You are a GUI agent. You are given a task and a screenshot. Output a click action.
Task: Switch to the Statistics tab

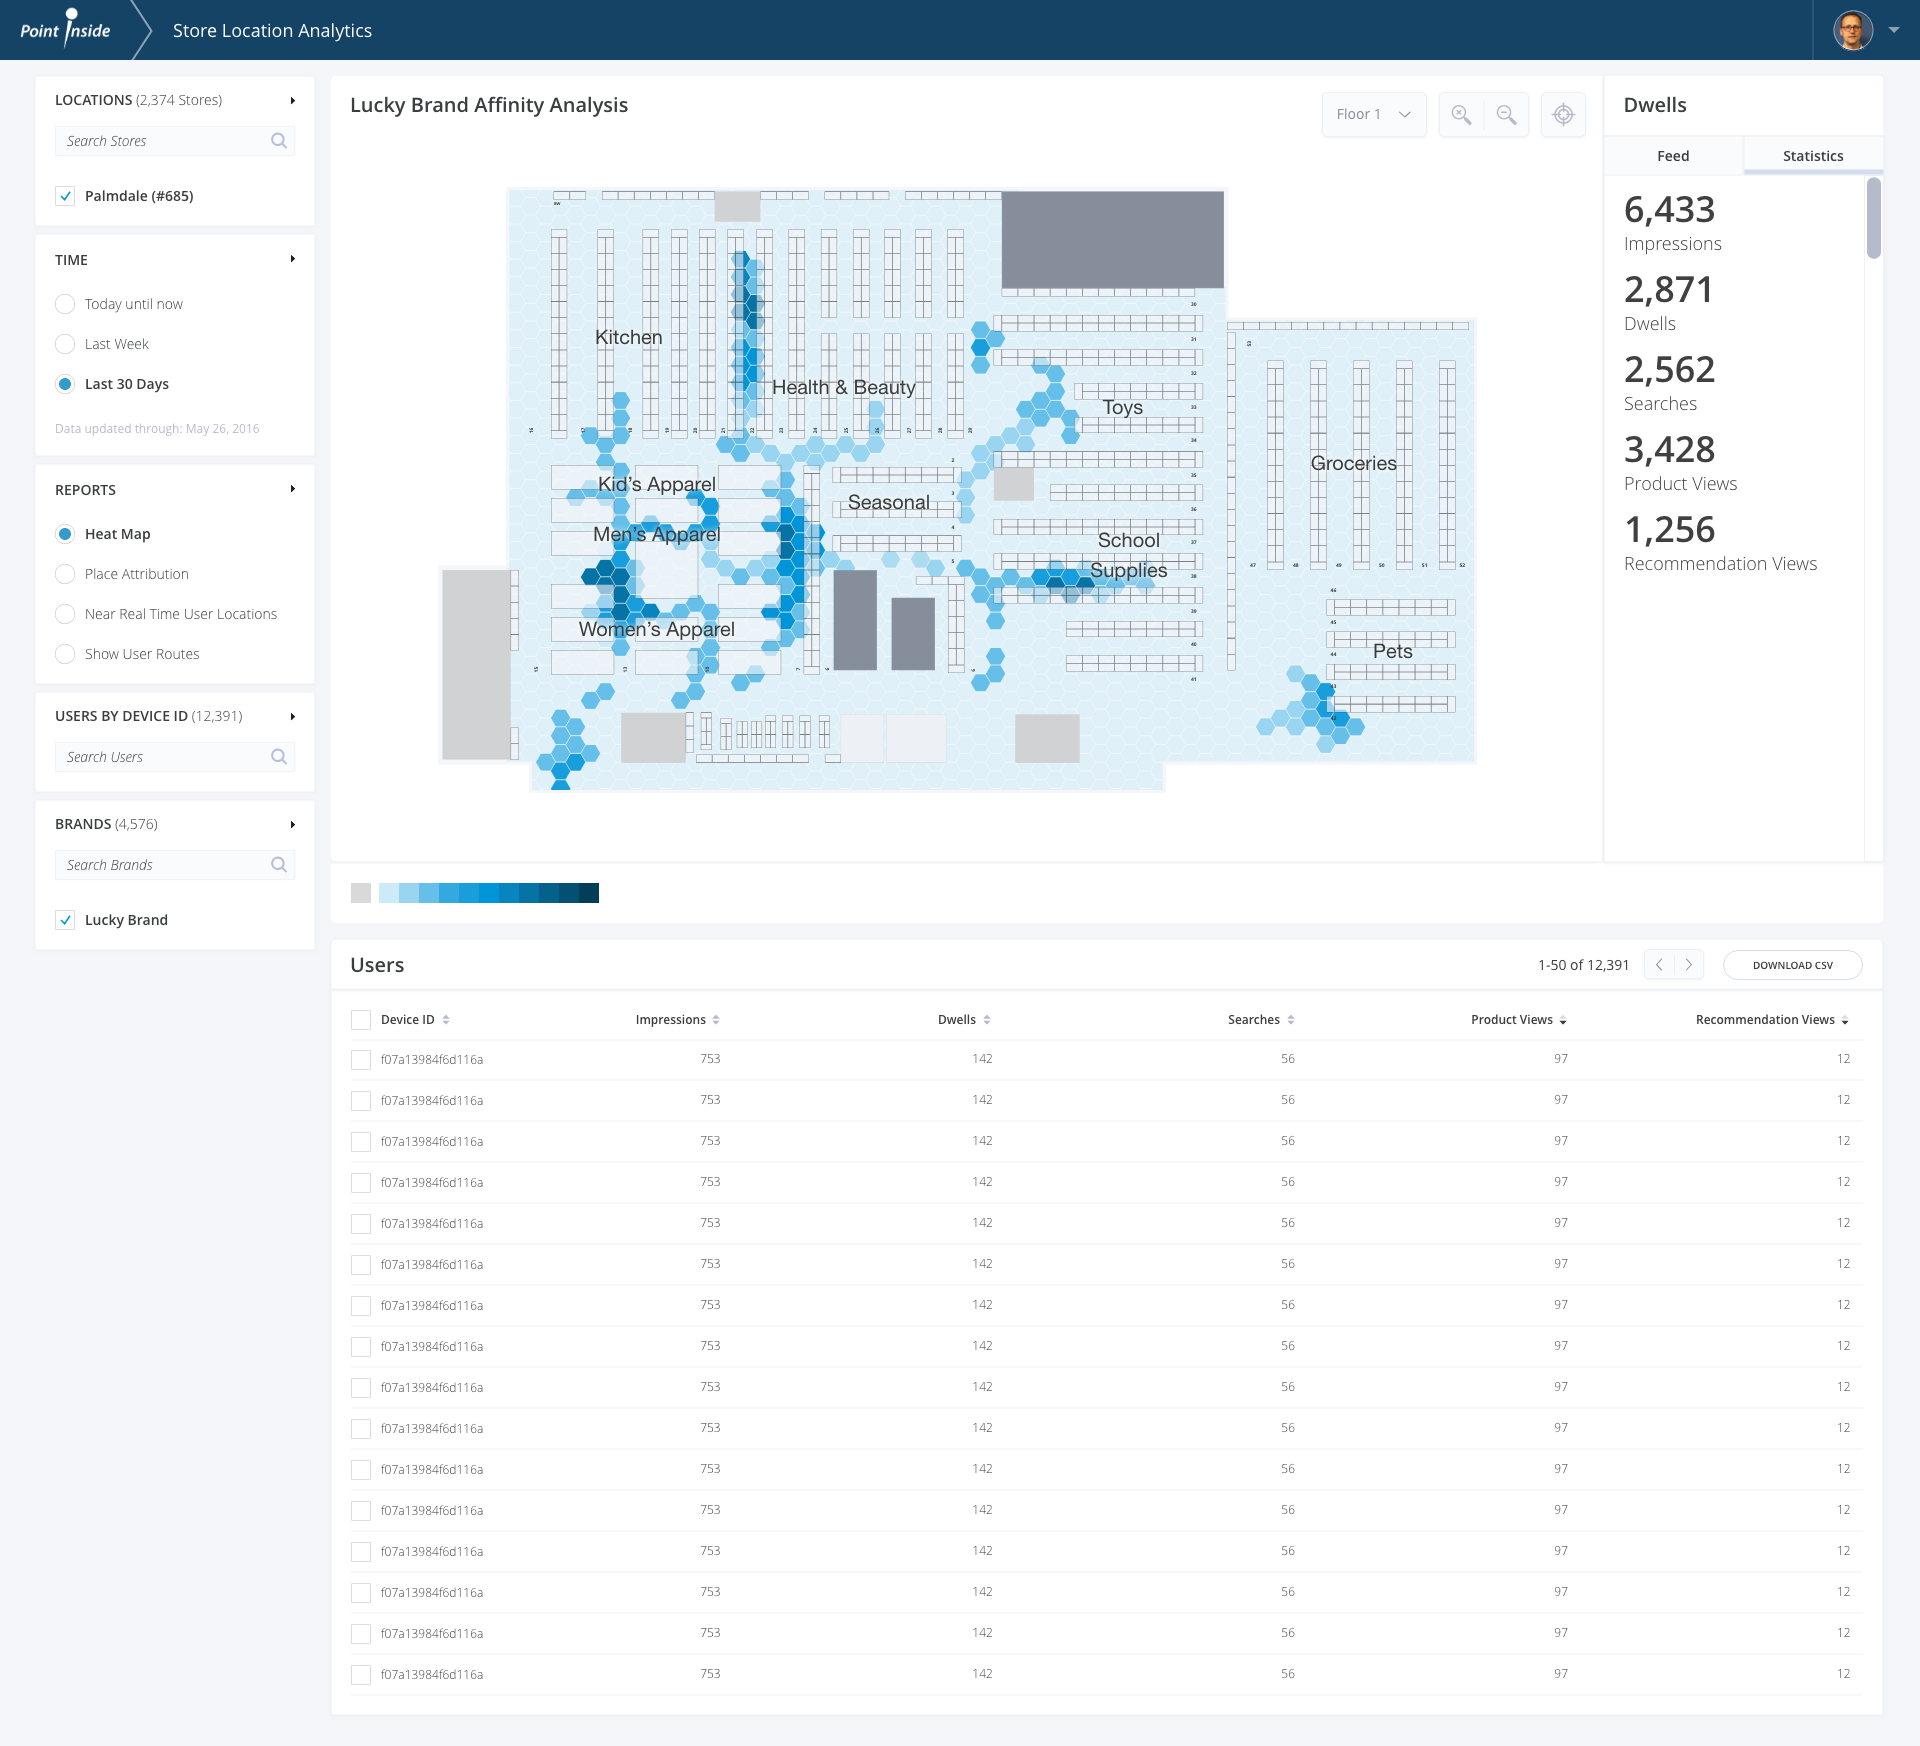pos(1813,156)
